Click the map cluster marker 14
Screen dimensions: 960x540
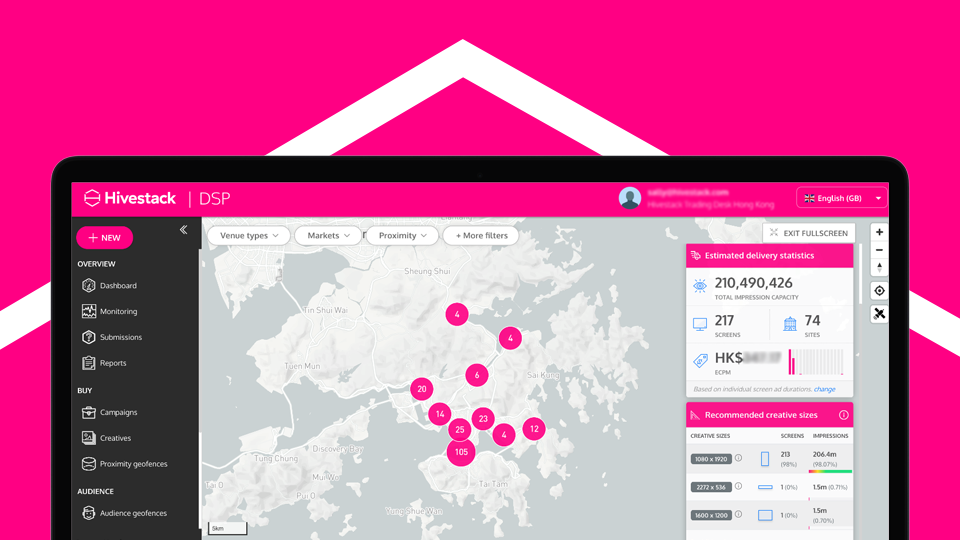pyautogui.click(x=440, y=414)
